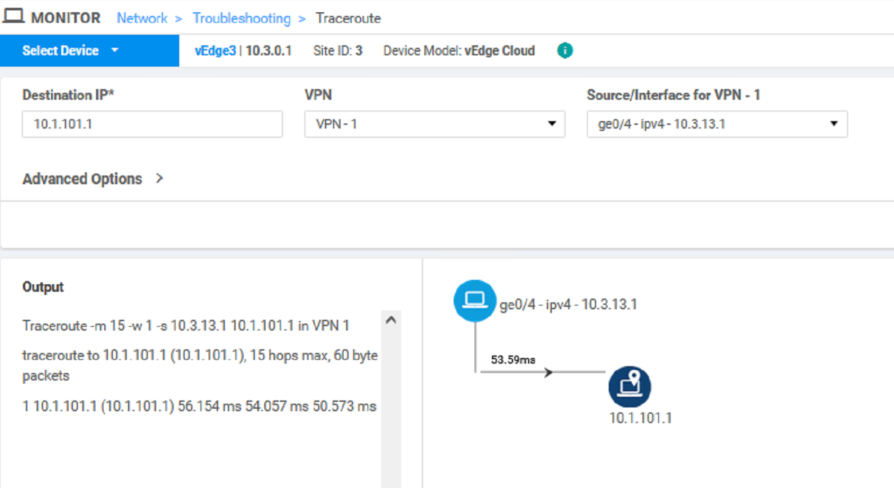Click the Traceroute breadcrumb text
The width and height of the screenshot is (894, 488).
pos(348,18)
